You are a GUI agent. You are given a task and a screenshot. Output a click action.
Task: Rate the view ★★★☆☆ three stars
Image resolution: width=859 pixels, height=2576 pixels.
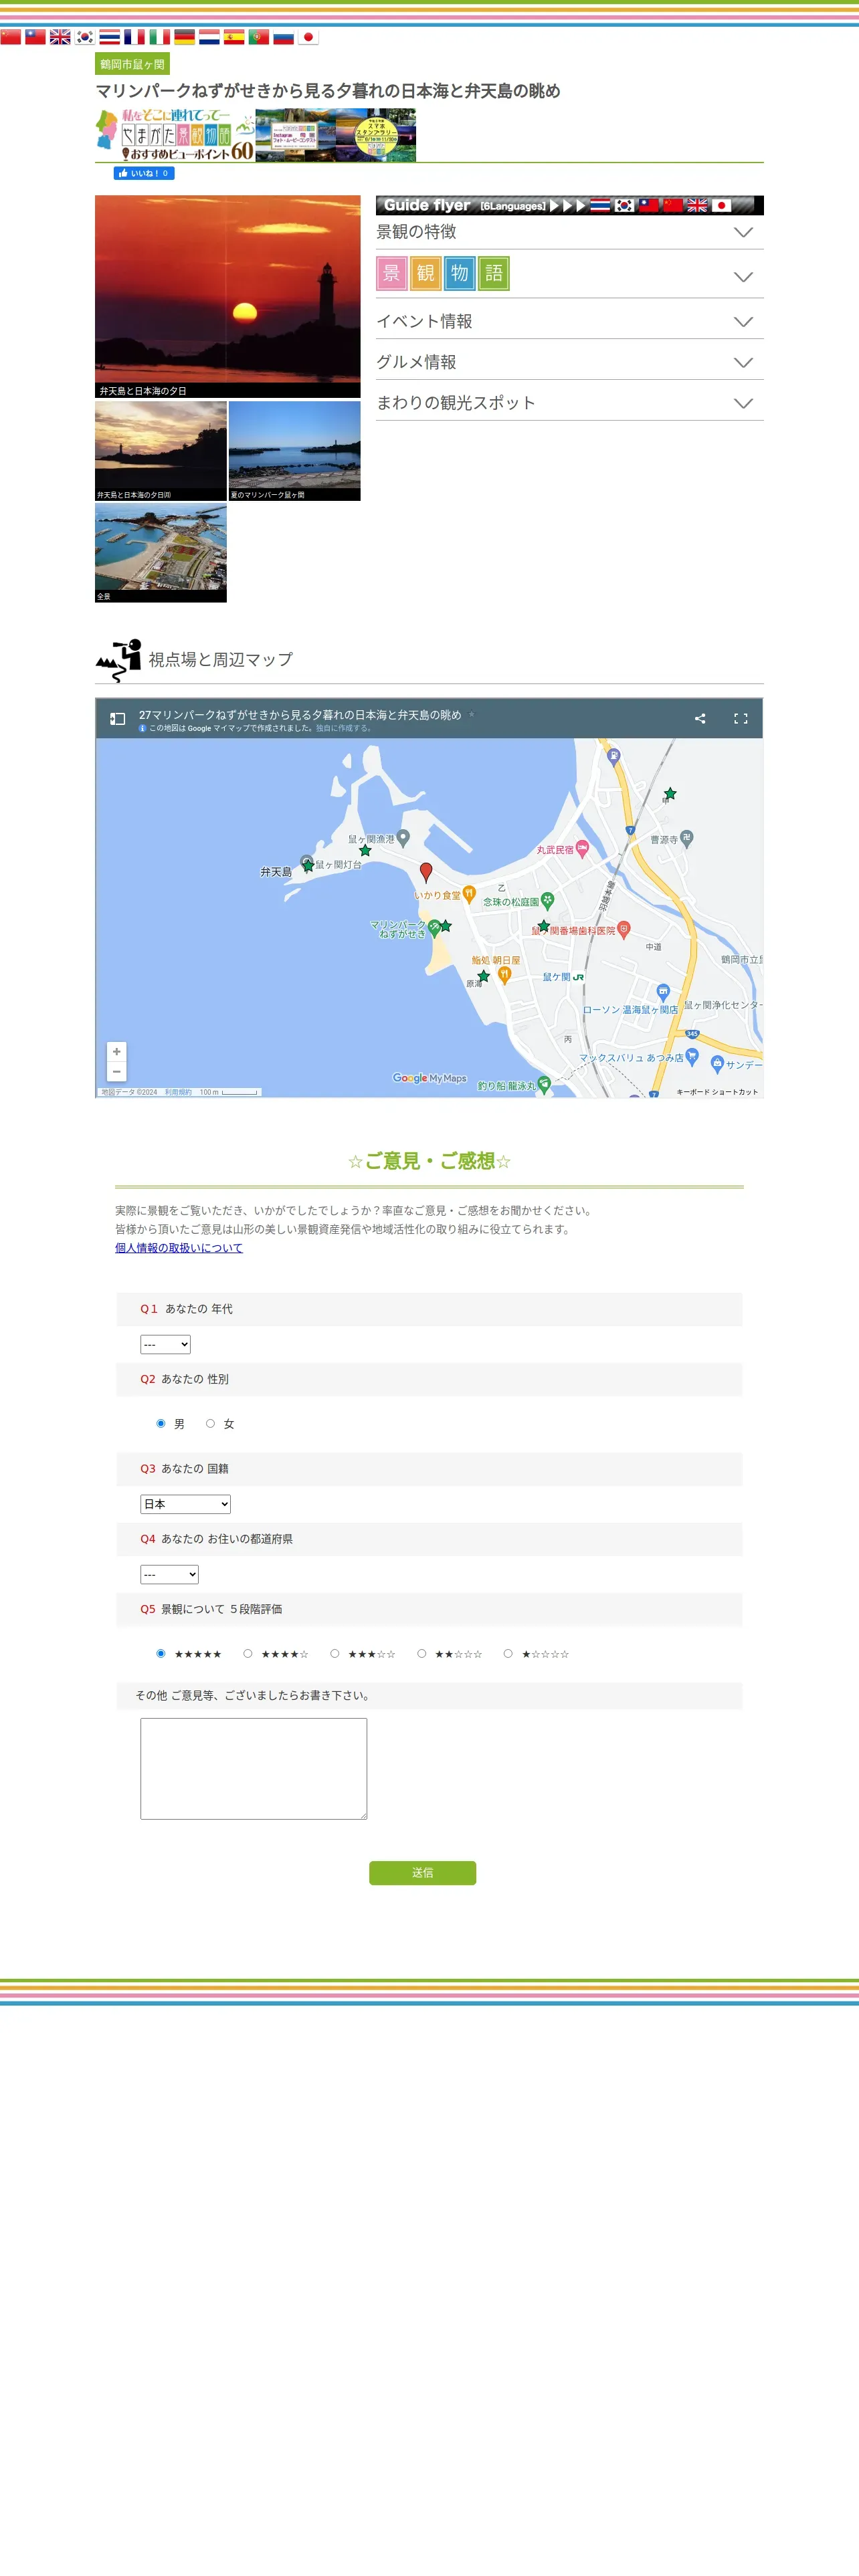pyautogui.click(x=335, y=1654)
